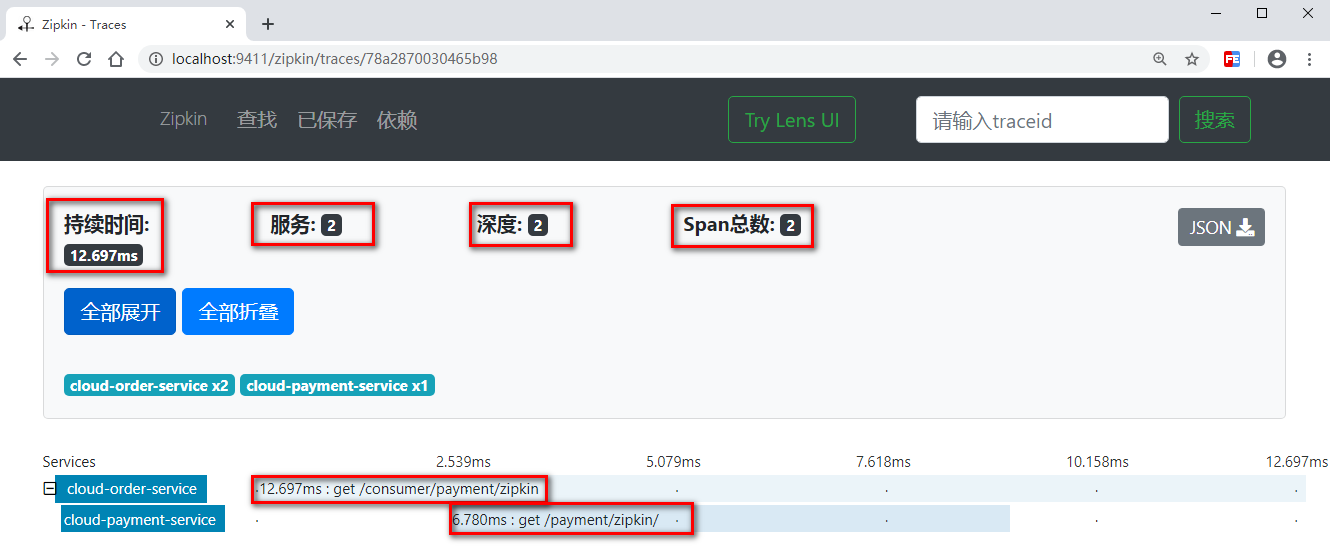Click the zoom magnifier icon in address bar
The width and height of the screenshot is (1330, 548).
1160,59
